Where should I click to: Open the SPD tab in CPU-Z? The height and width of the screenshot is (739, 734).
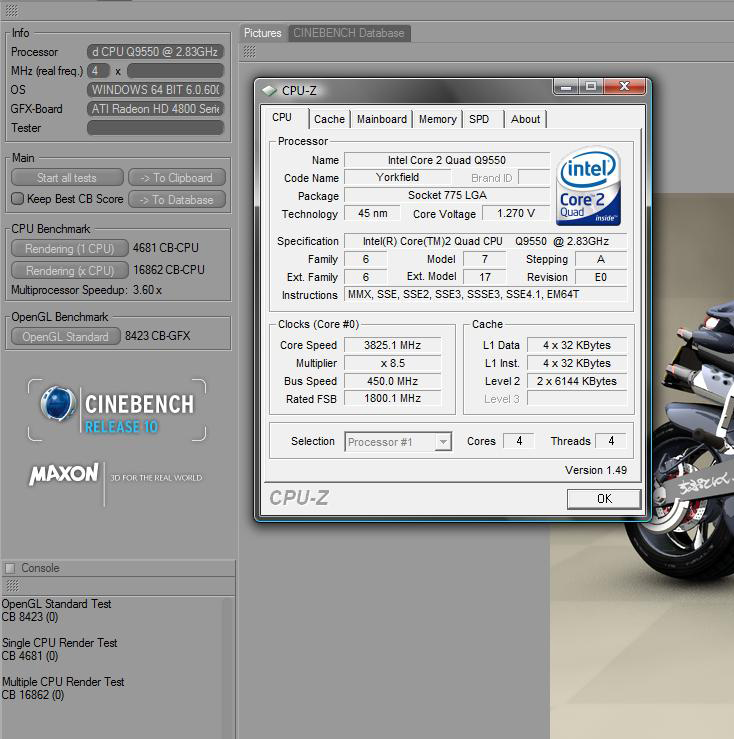pos(479,119)
